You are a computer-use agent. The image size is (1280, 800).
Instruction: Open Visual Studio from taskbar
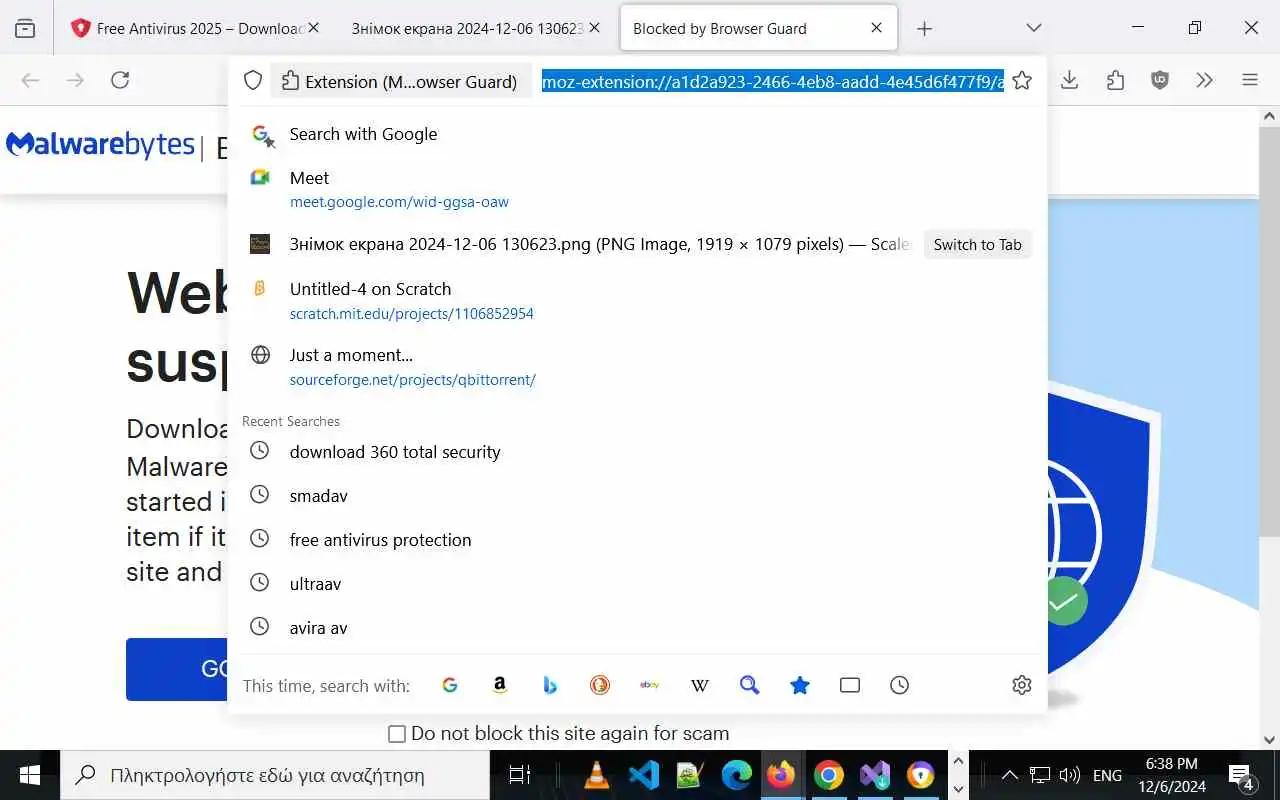pyautogui.click(x=875, y=775)
